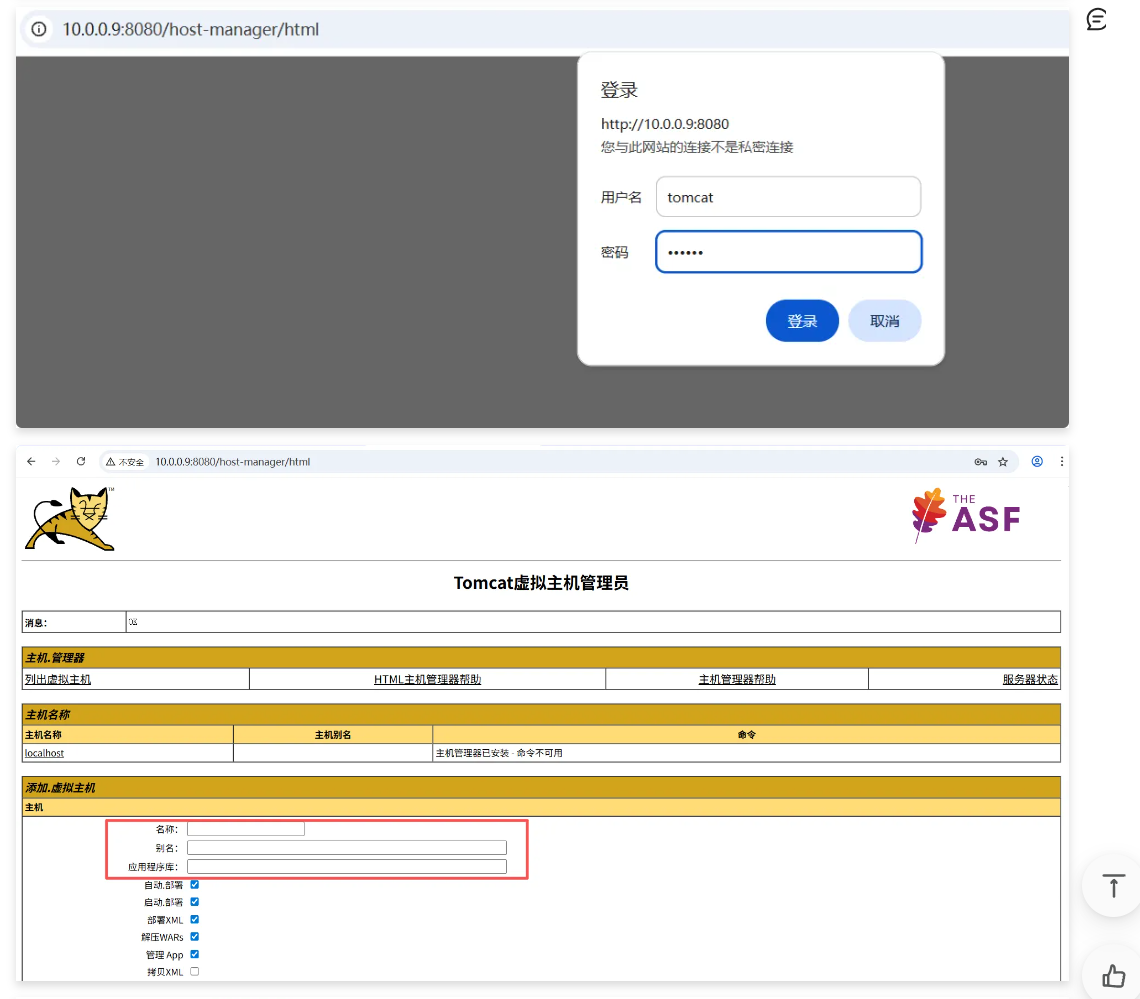Click the 密码 password field
Image resolution: width=1140 pixels, height=999 pixels.
[x=788, y=252]
